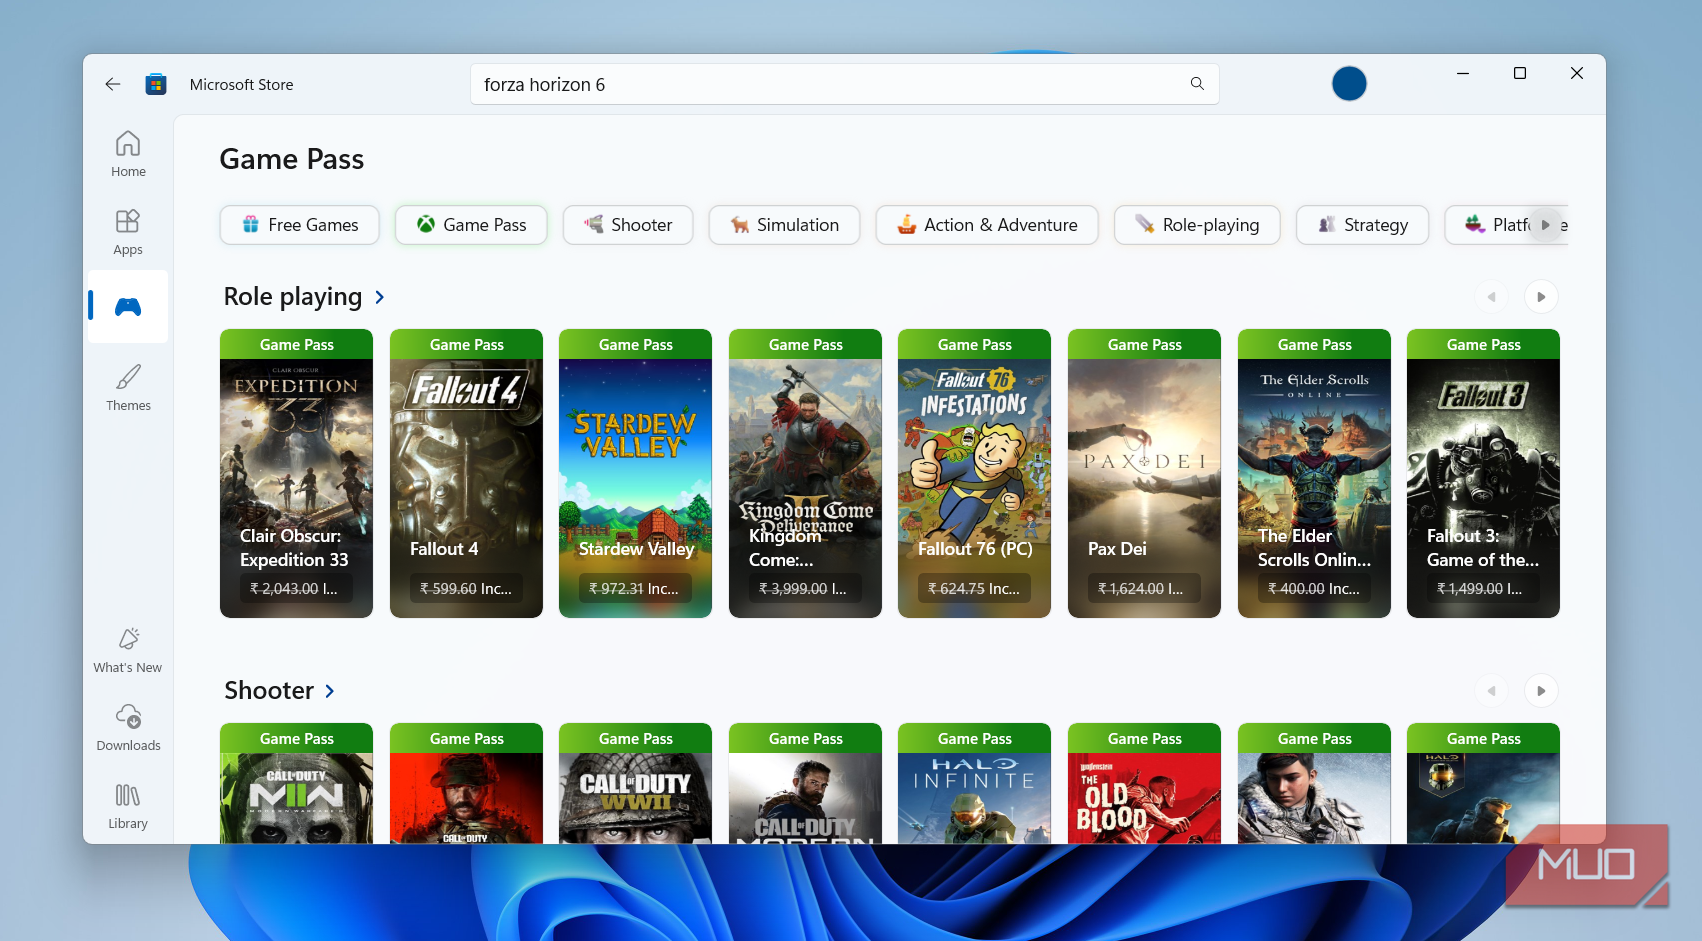Open Clair Obscur: Expedition 33 card
The height and width of the screenshot is (941, 1702).
point(296,473)
